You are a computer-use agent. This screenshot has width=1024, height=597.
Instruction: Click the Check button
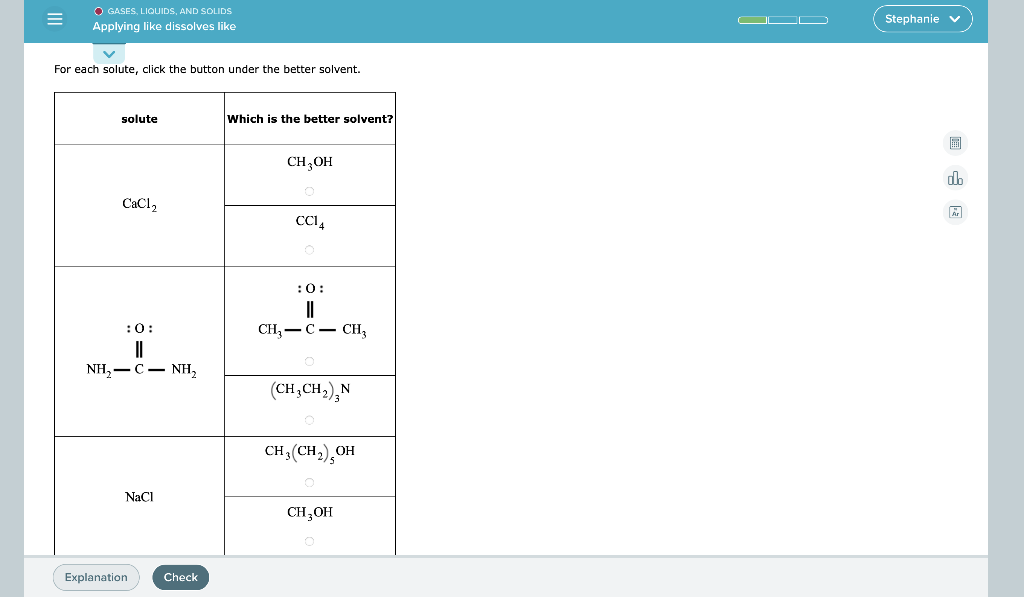click(x=180, y=577)
